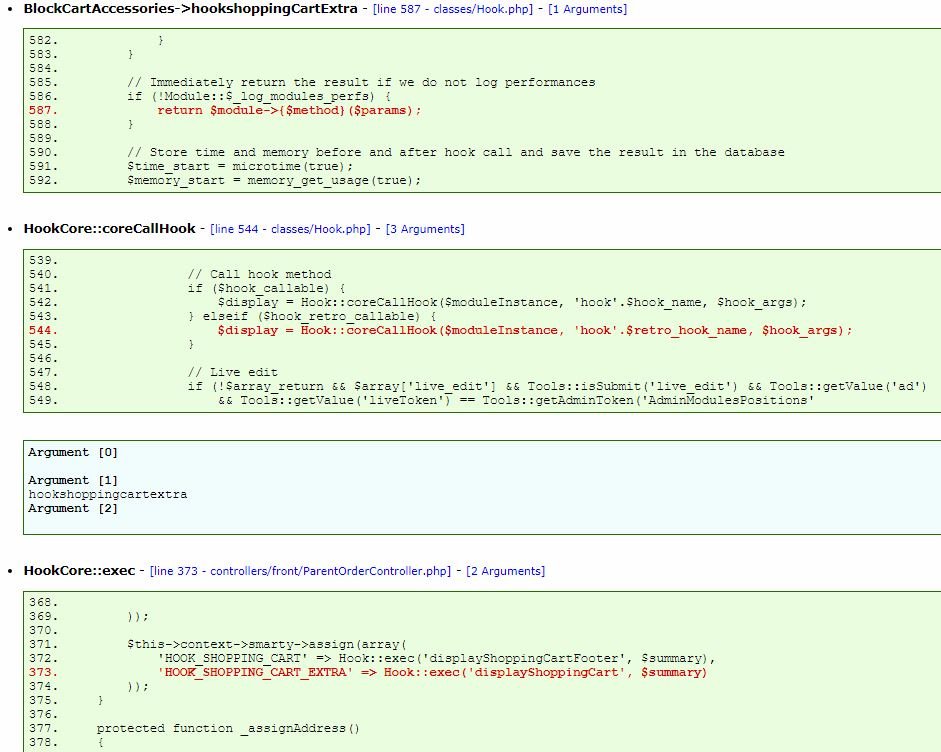Screen dimensions: 941x752
Task: Click the elseif ($hook_retro_callable) line
Action: point(312,316)
